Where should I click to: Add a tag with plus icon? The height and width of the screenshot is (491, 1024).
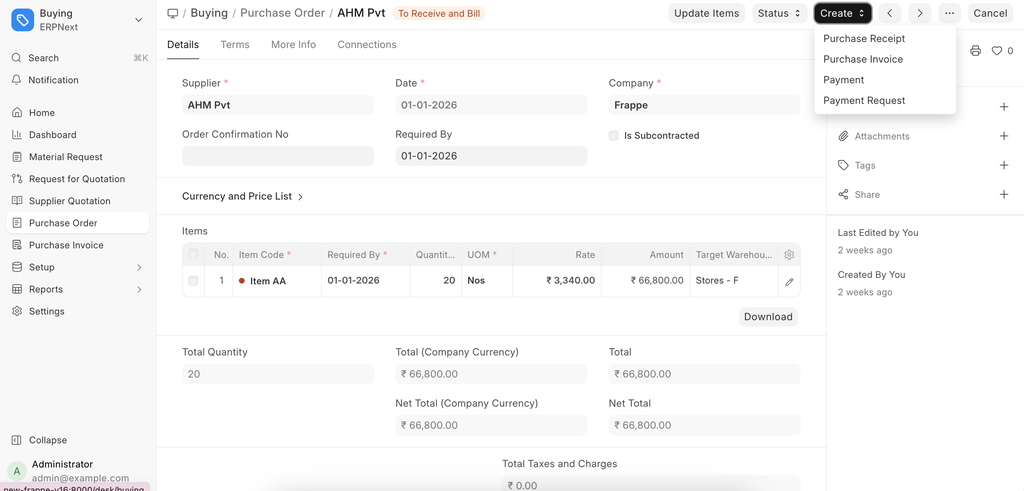pos(1004,165)
